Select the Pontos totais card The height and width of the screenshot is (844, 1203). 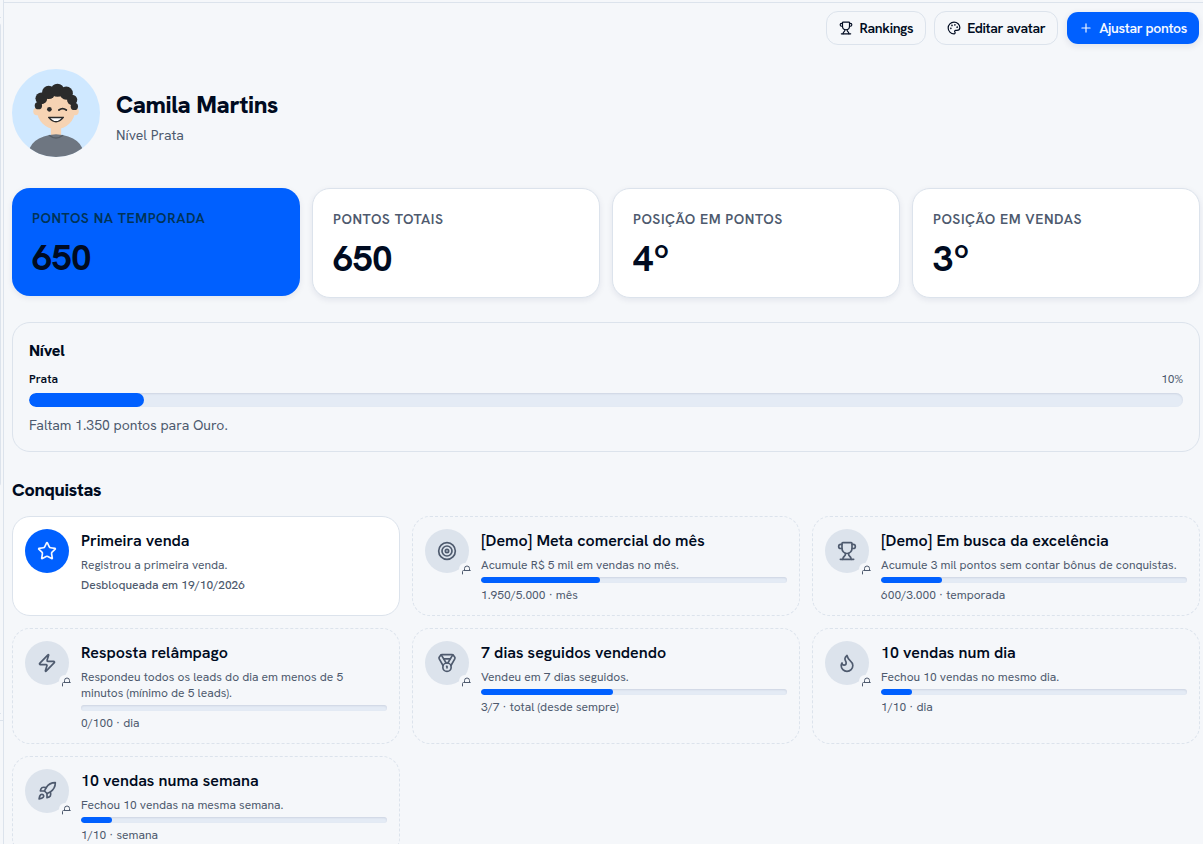456,243
